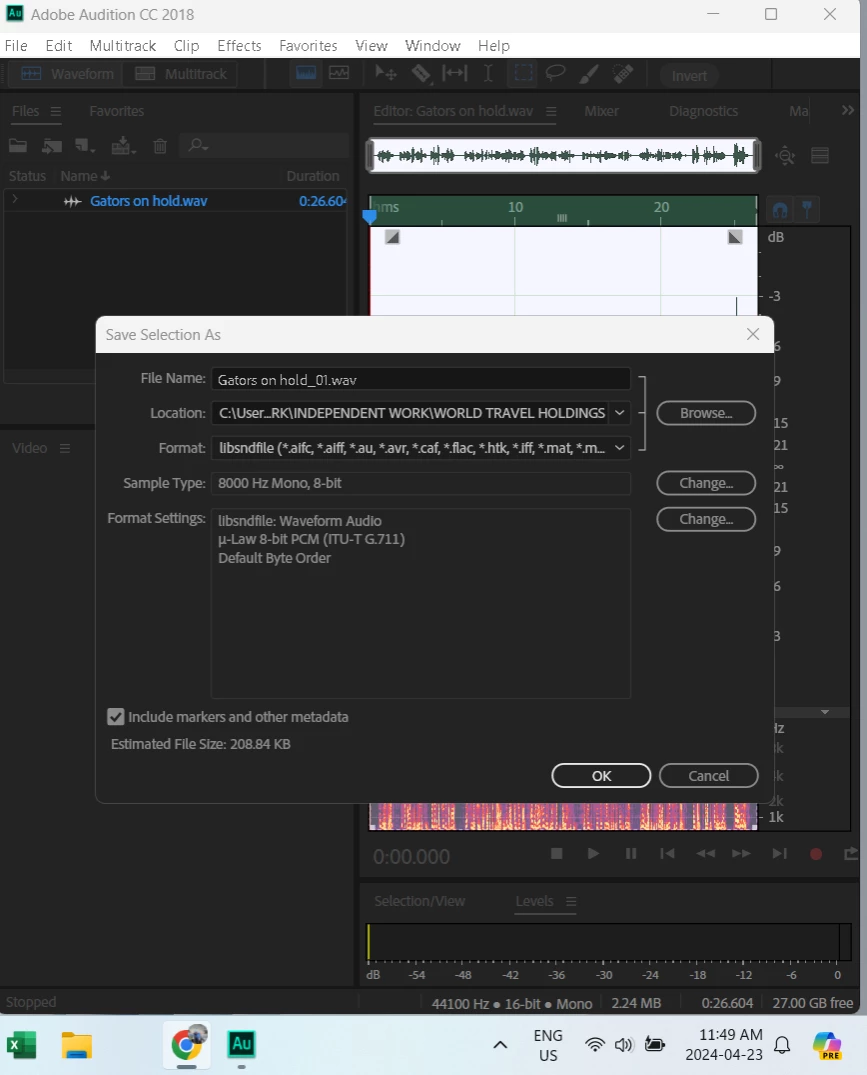Click Change button next to Format Settings
This screenshot has width=867, height=1075.
coord(706,519)
